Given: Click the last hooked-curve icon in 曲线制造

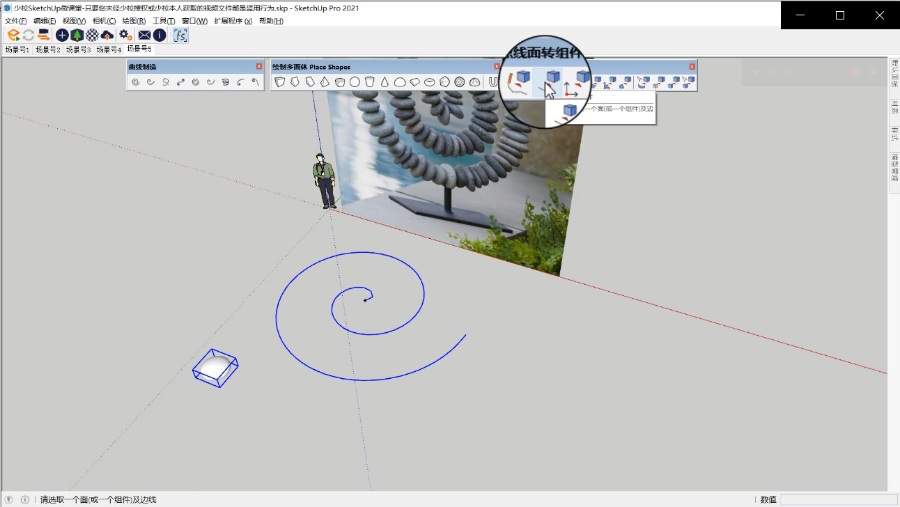Looking at the screenshot, I should coord(255,82).
